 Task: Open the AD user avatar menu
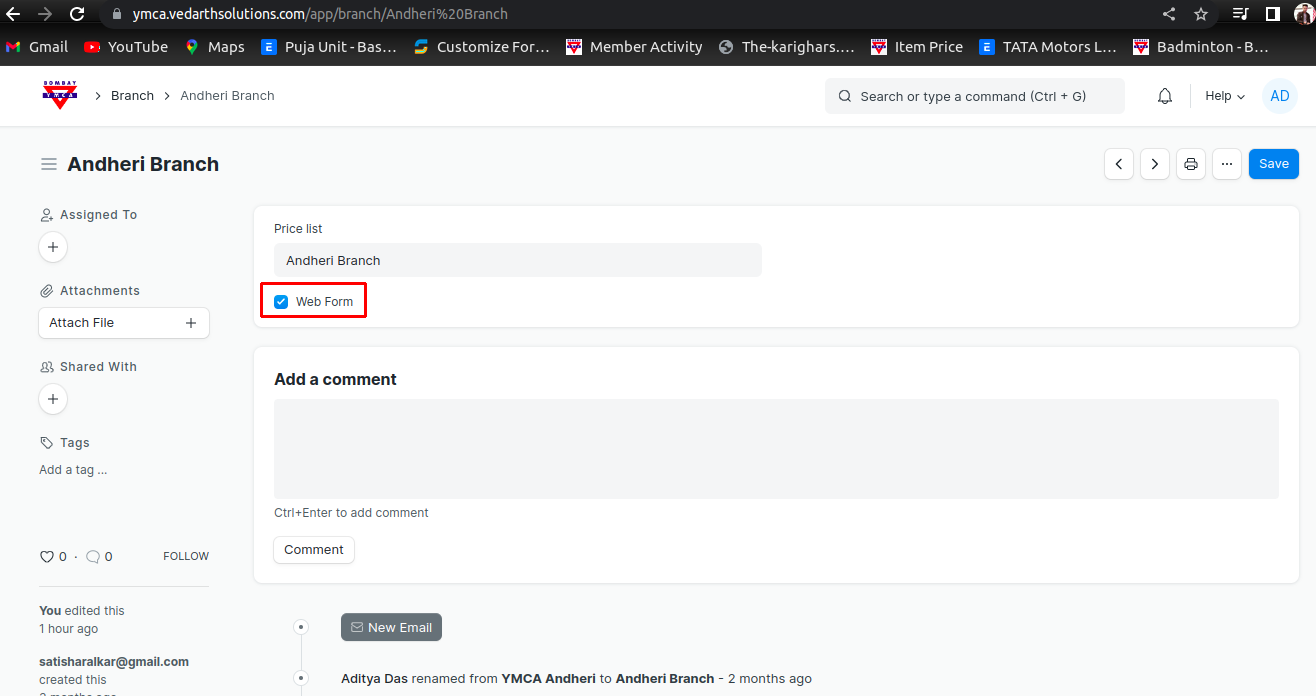click(1280, 96)
